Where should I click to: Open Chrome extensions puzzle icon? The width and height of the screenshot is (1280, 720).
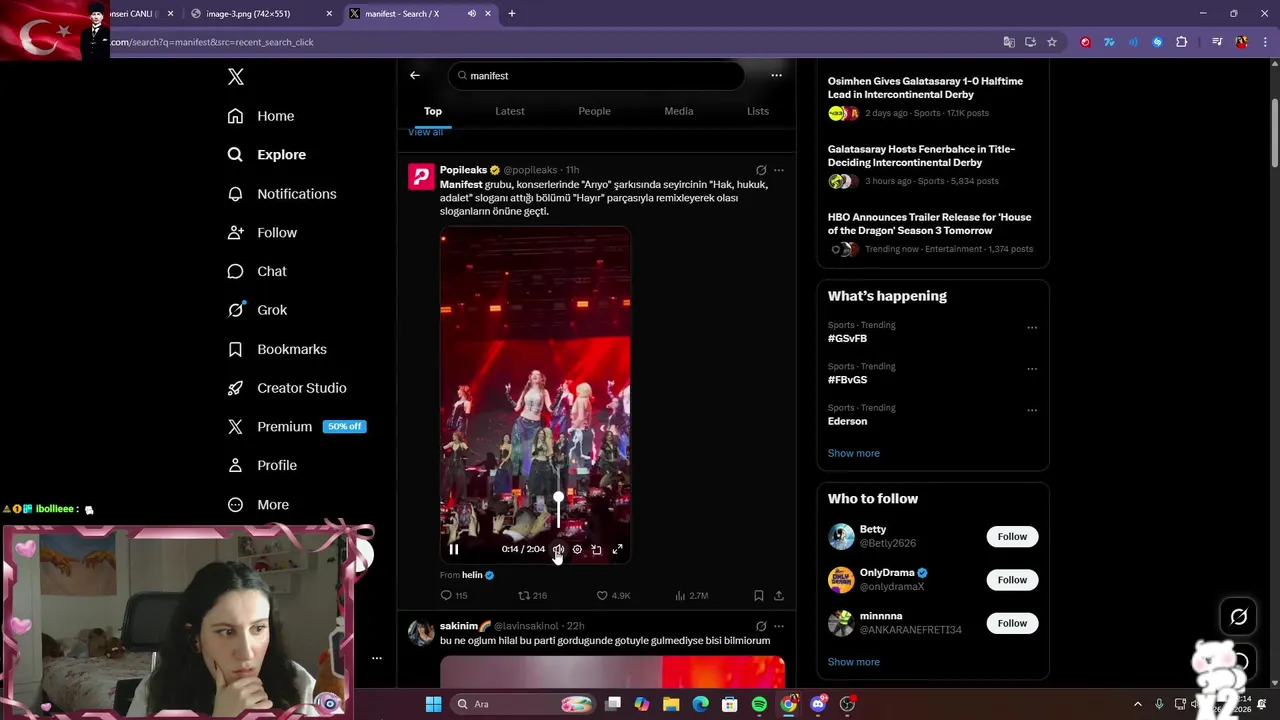[x=1181, y=42]
